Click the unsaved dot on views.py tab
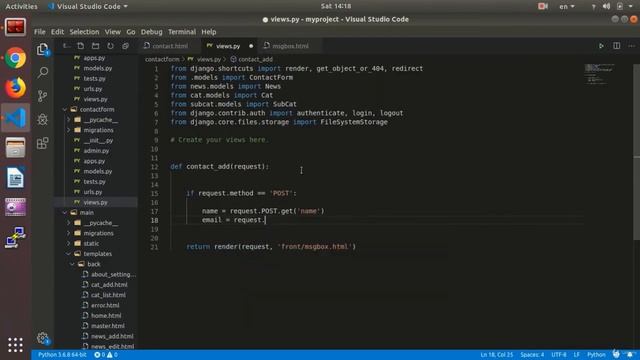The image size is (640, 360). (251, 46)
